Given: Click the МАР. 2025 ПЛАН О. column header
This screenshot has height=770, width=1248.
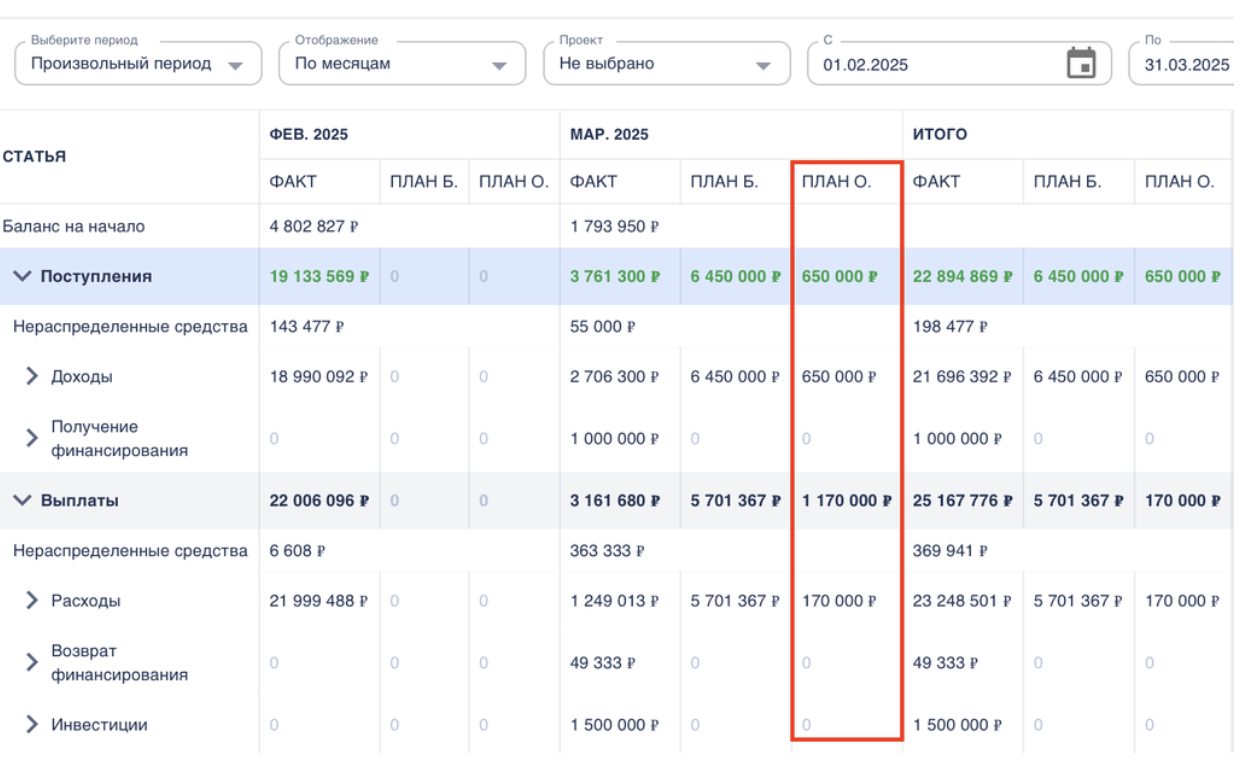Looking at the screenshot, I should [x=836, y=182].
